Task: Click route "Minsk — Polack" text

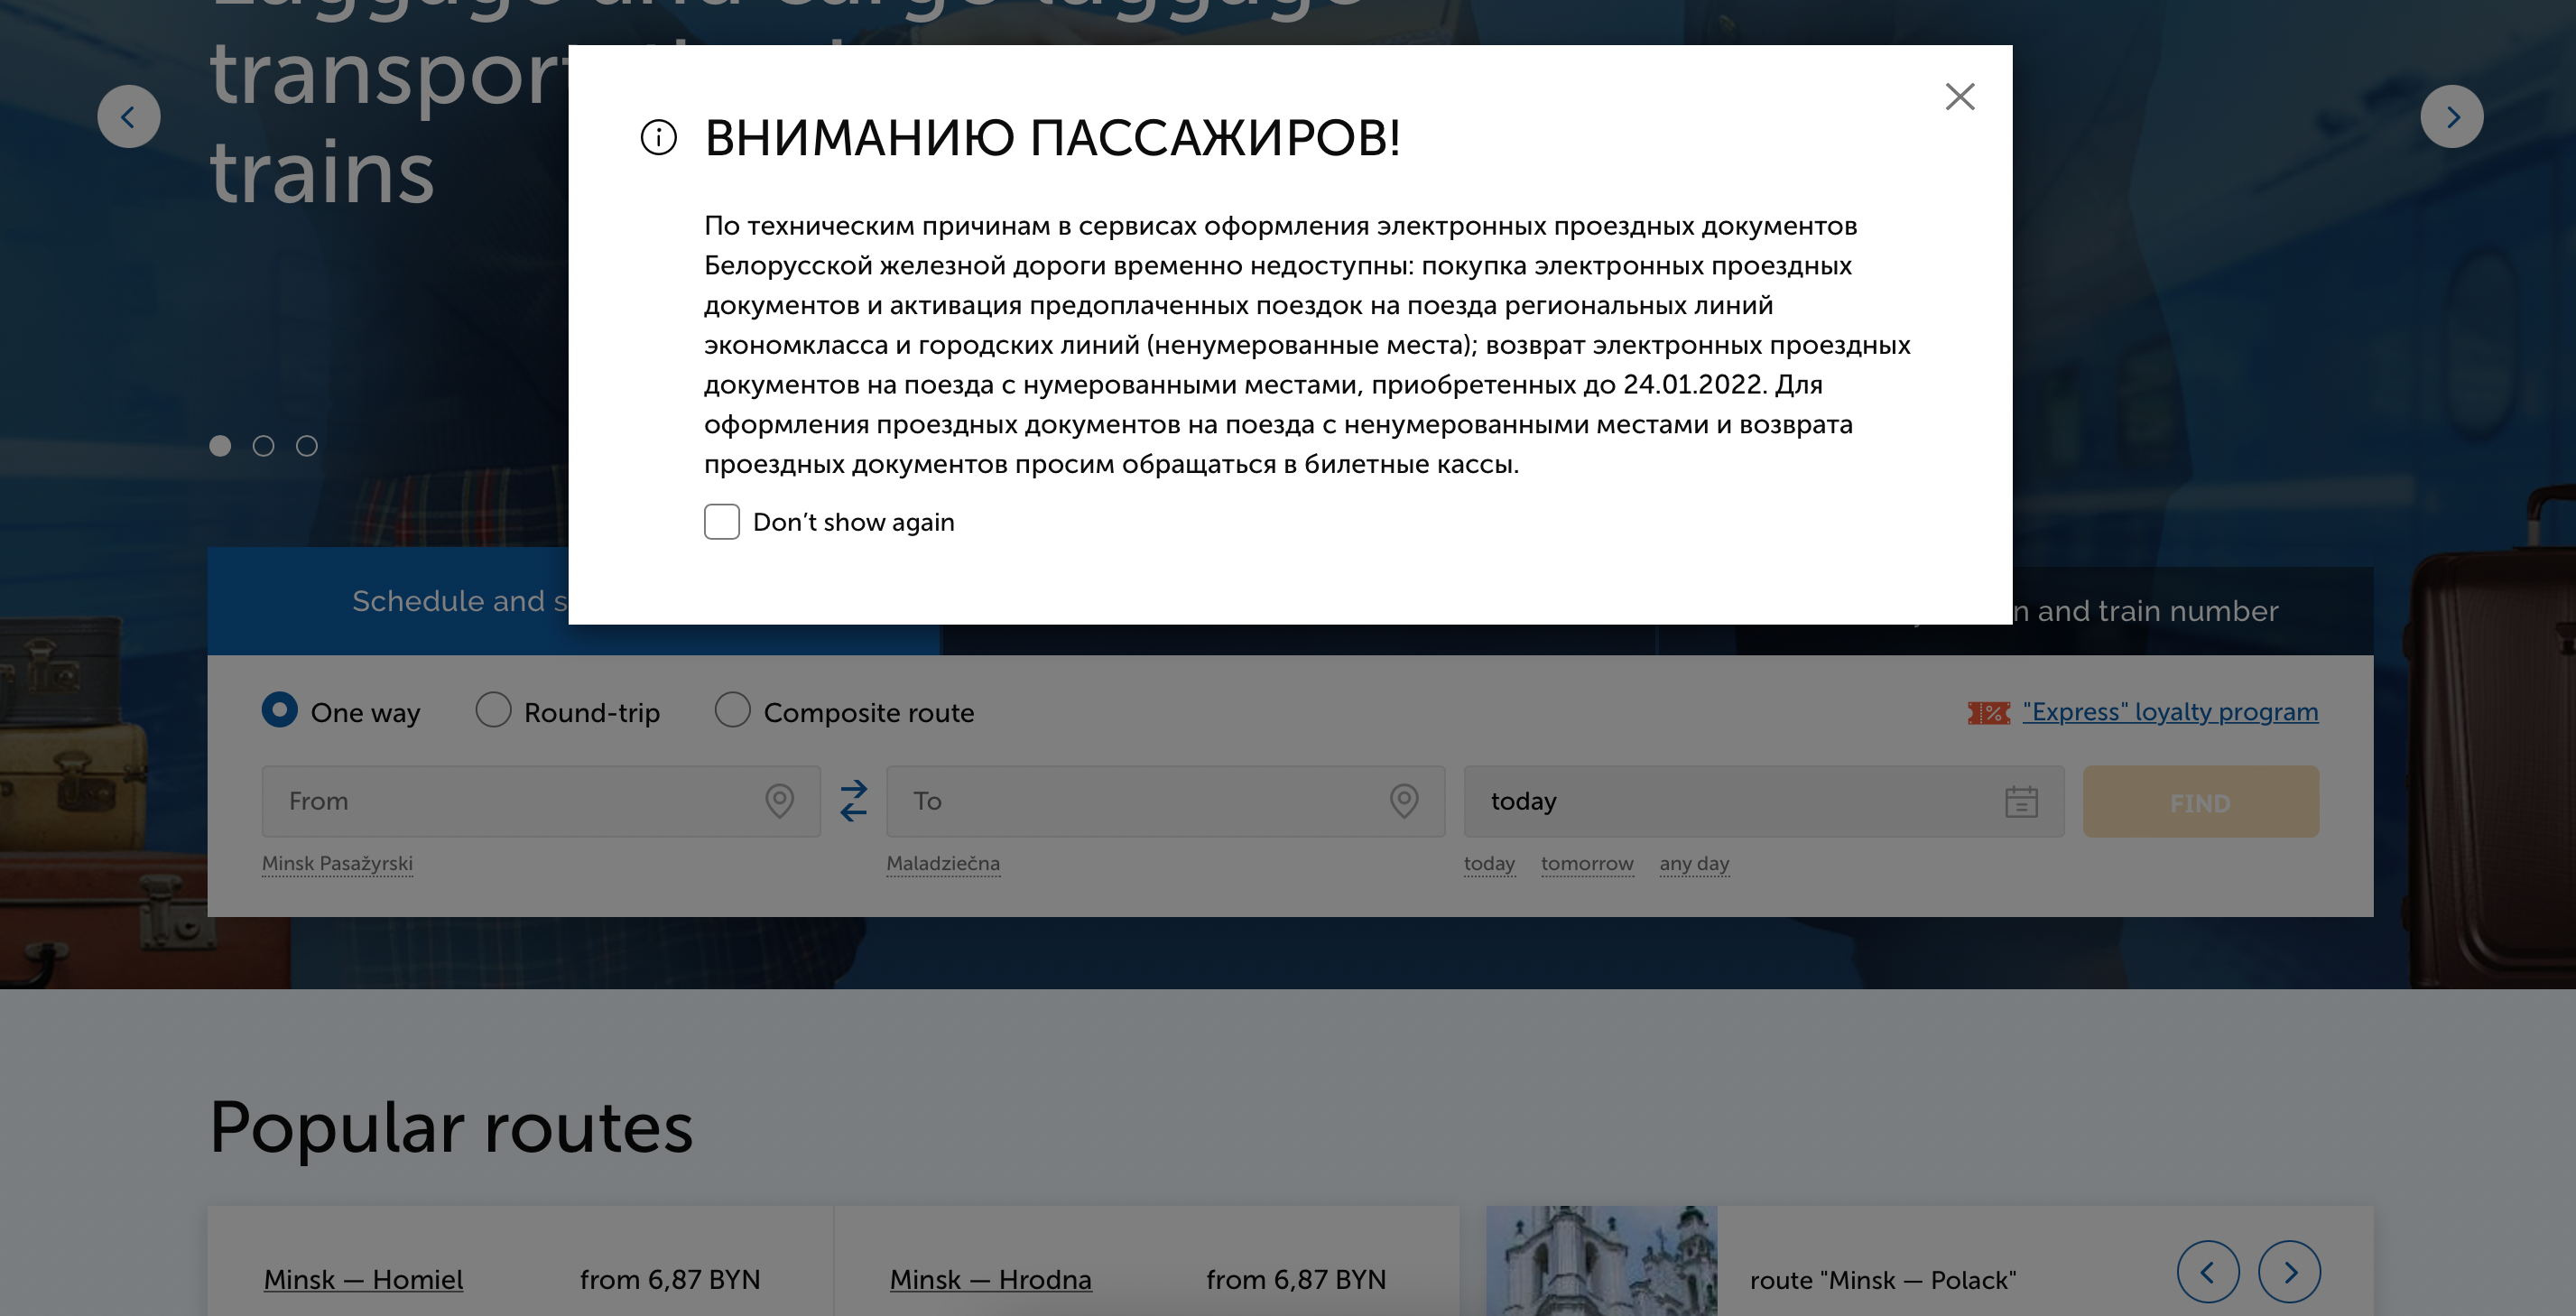Action: [1882, 1280]
